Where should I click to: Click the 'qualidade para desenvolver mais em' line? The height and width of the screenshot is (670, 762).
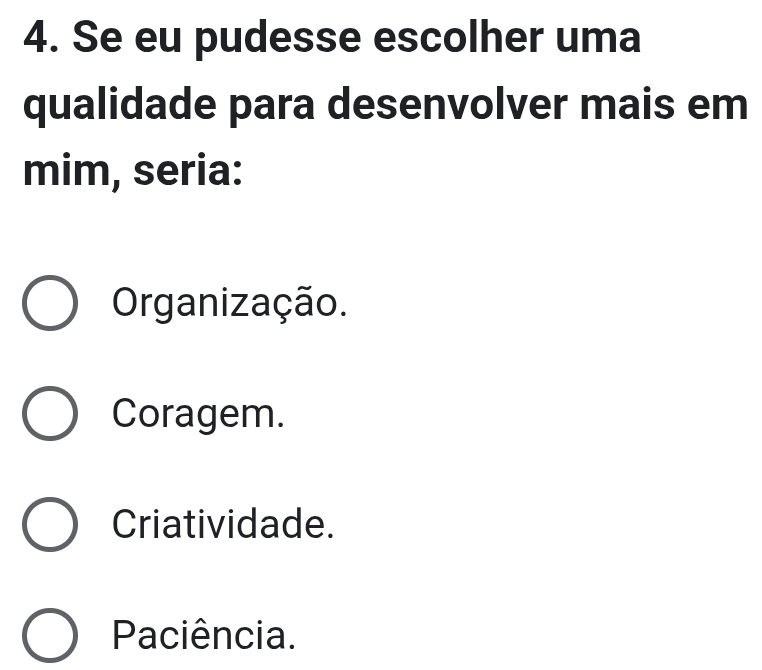point(384,108)
